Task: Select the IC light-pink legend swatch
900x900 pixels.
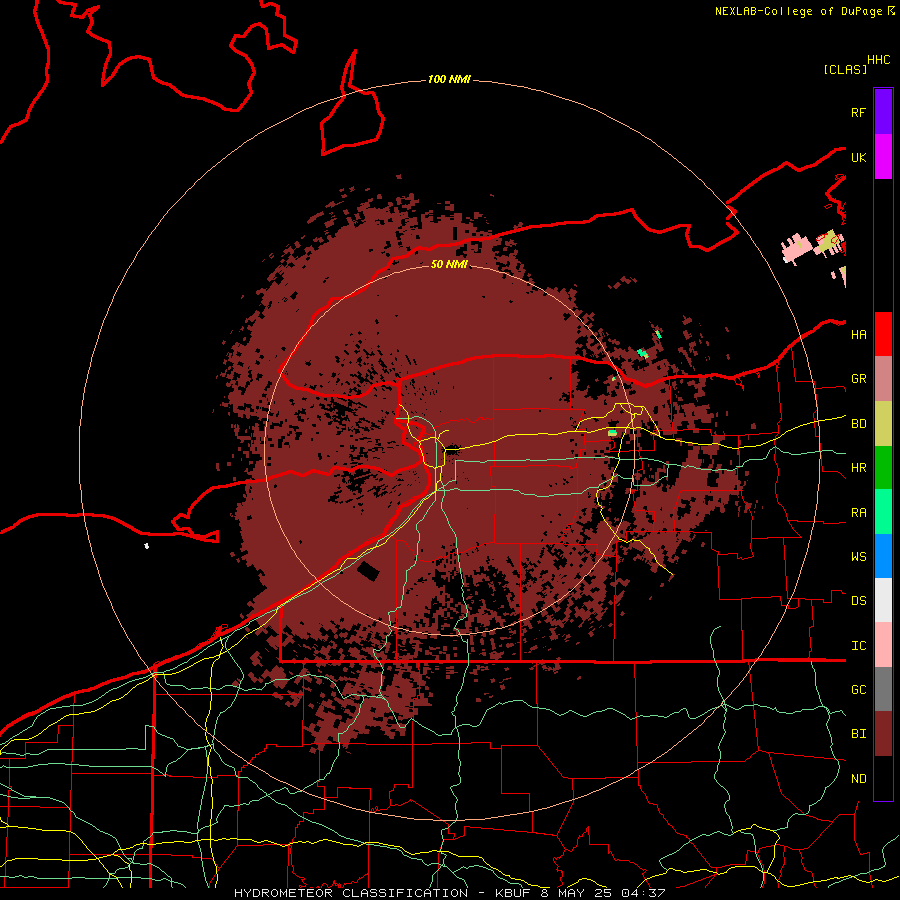Action: tap(883, 645)
